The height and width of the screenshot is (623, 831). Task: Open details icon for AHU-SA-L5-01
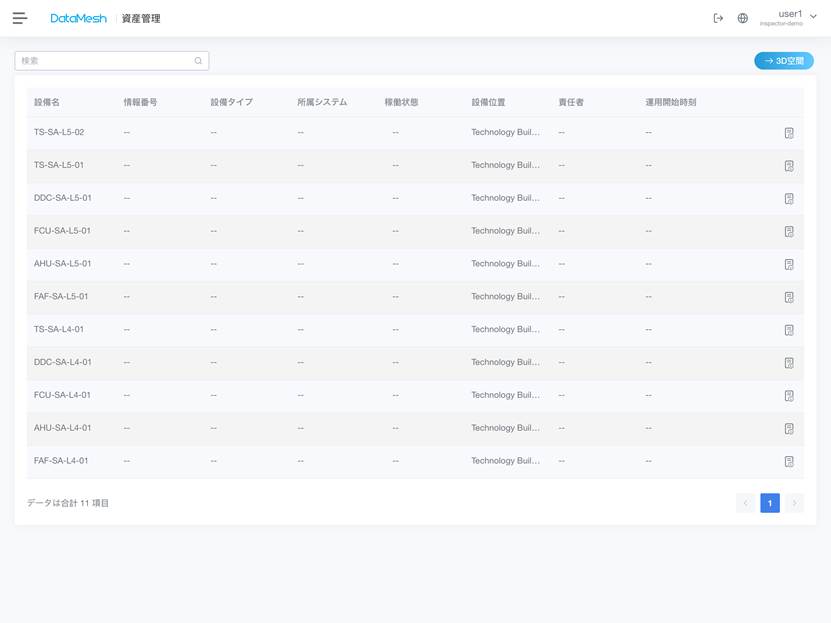pyautogui.click(x=789, y=264)
